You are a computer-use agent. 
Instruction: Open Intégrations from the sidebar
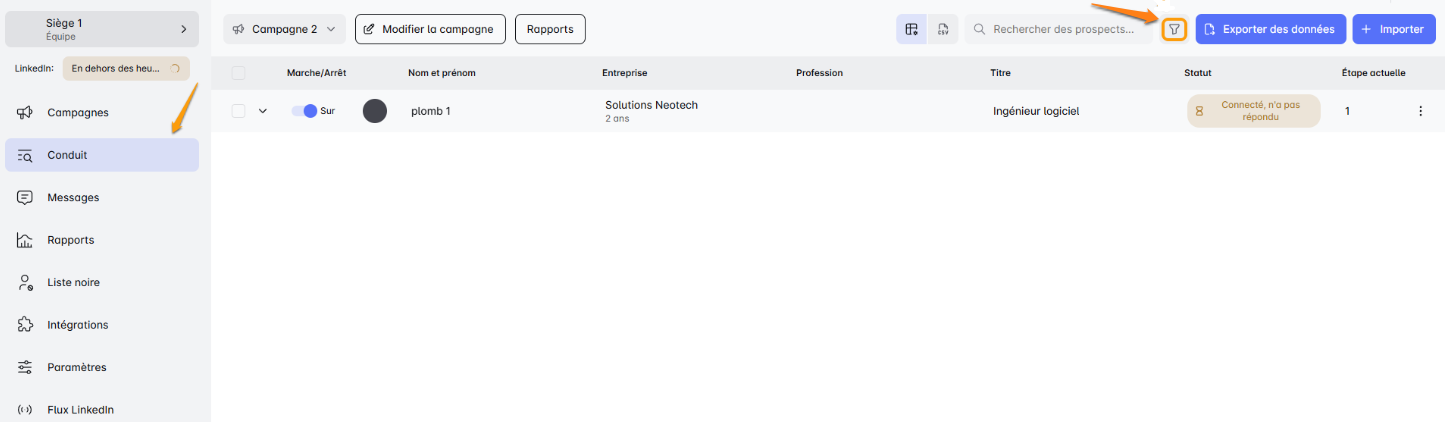pyautogui.click(x=77, y=325)
